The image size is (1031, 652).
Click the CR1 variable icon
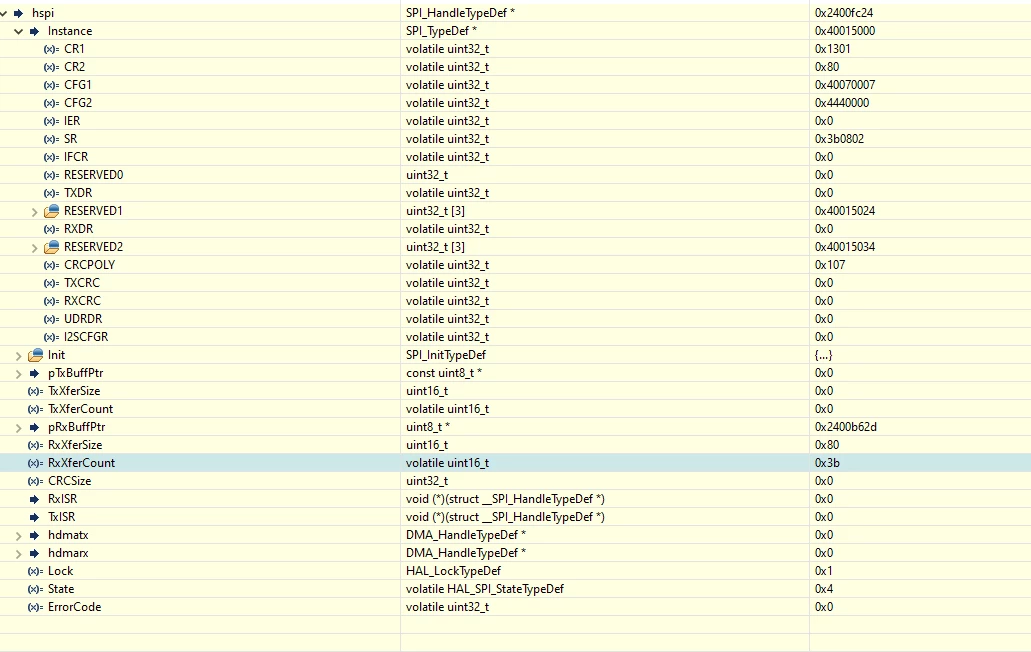coord(51,49)
